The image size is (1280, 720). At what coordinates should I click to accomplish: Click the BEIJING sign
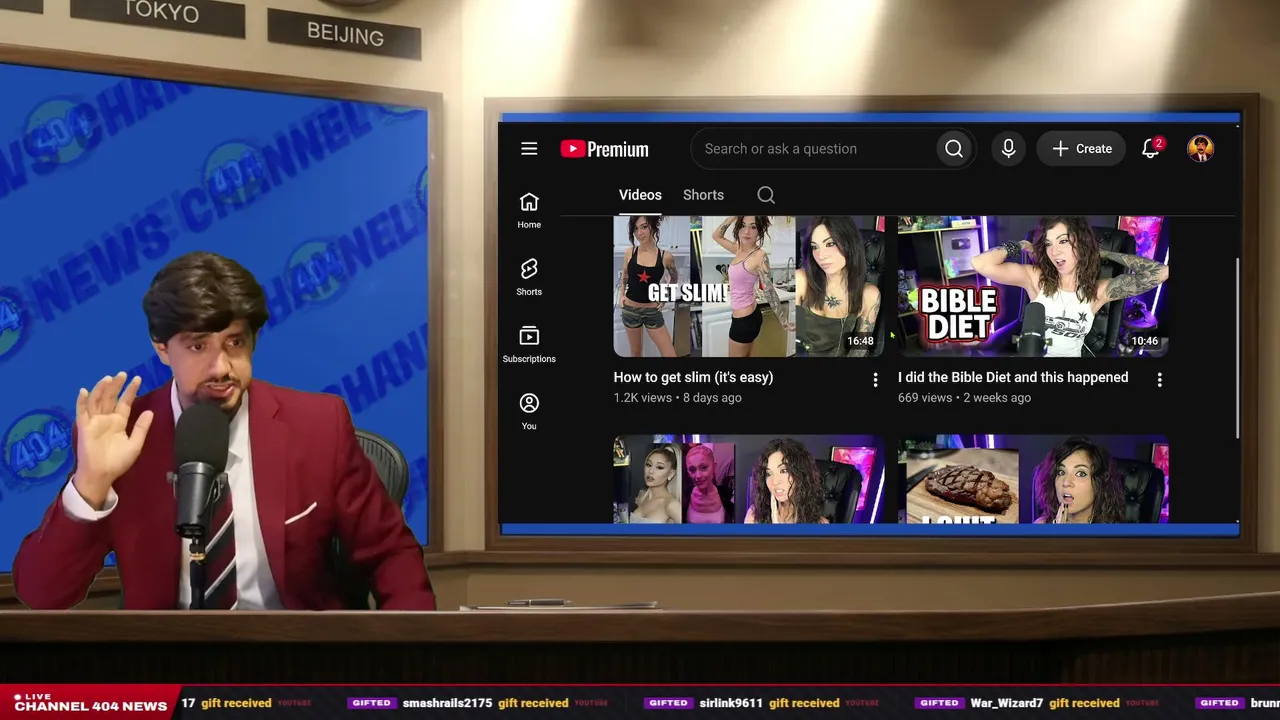(x=345, y=34)
